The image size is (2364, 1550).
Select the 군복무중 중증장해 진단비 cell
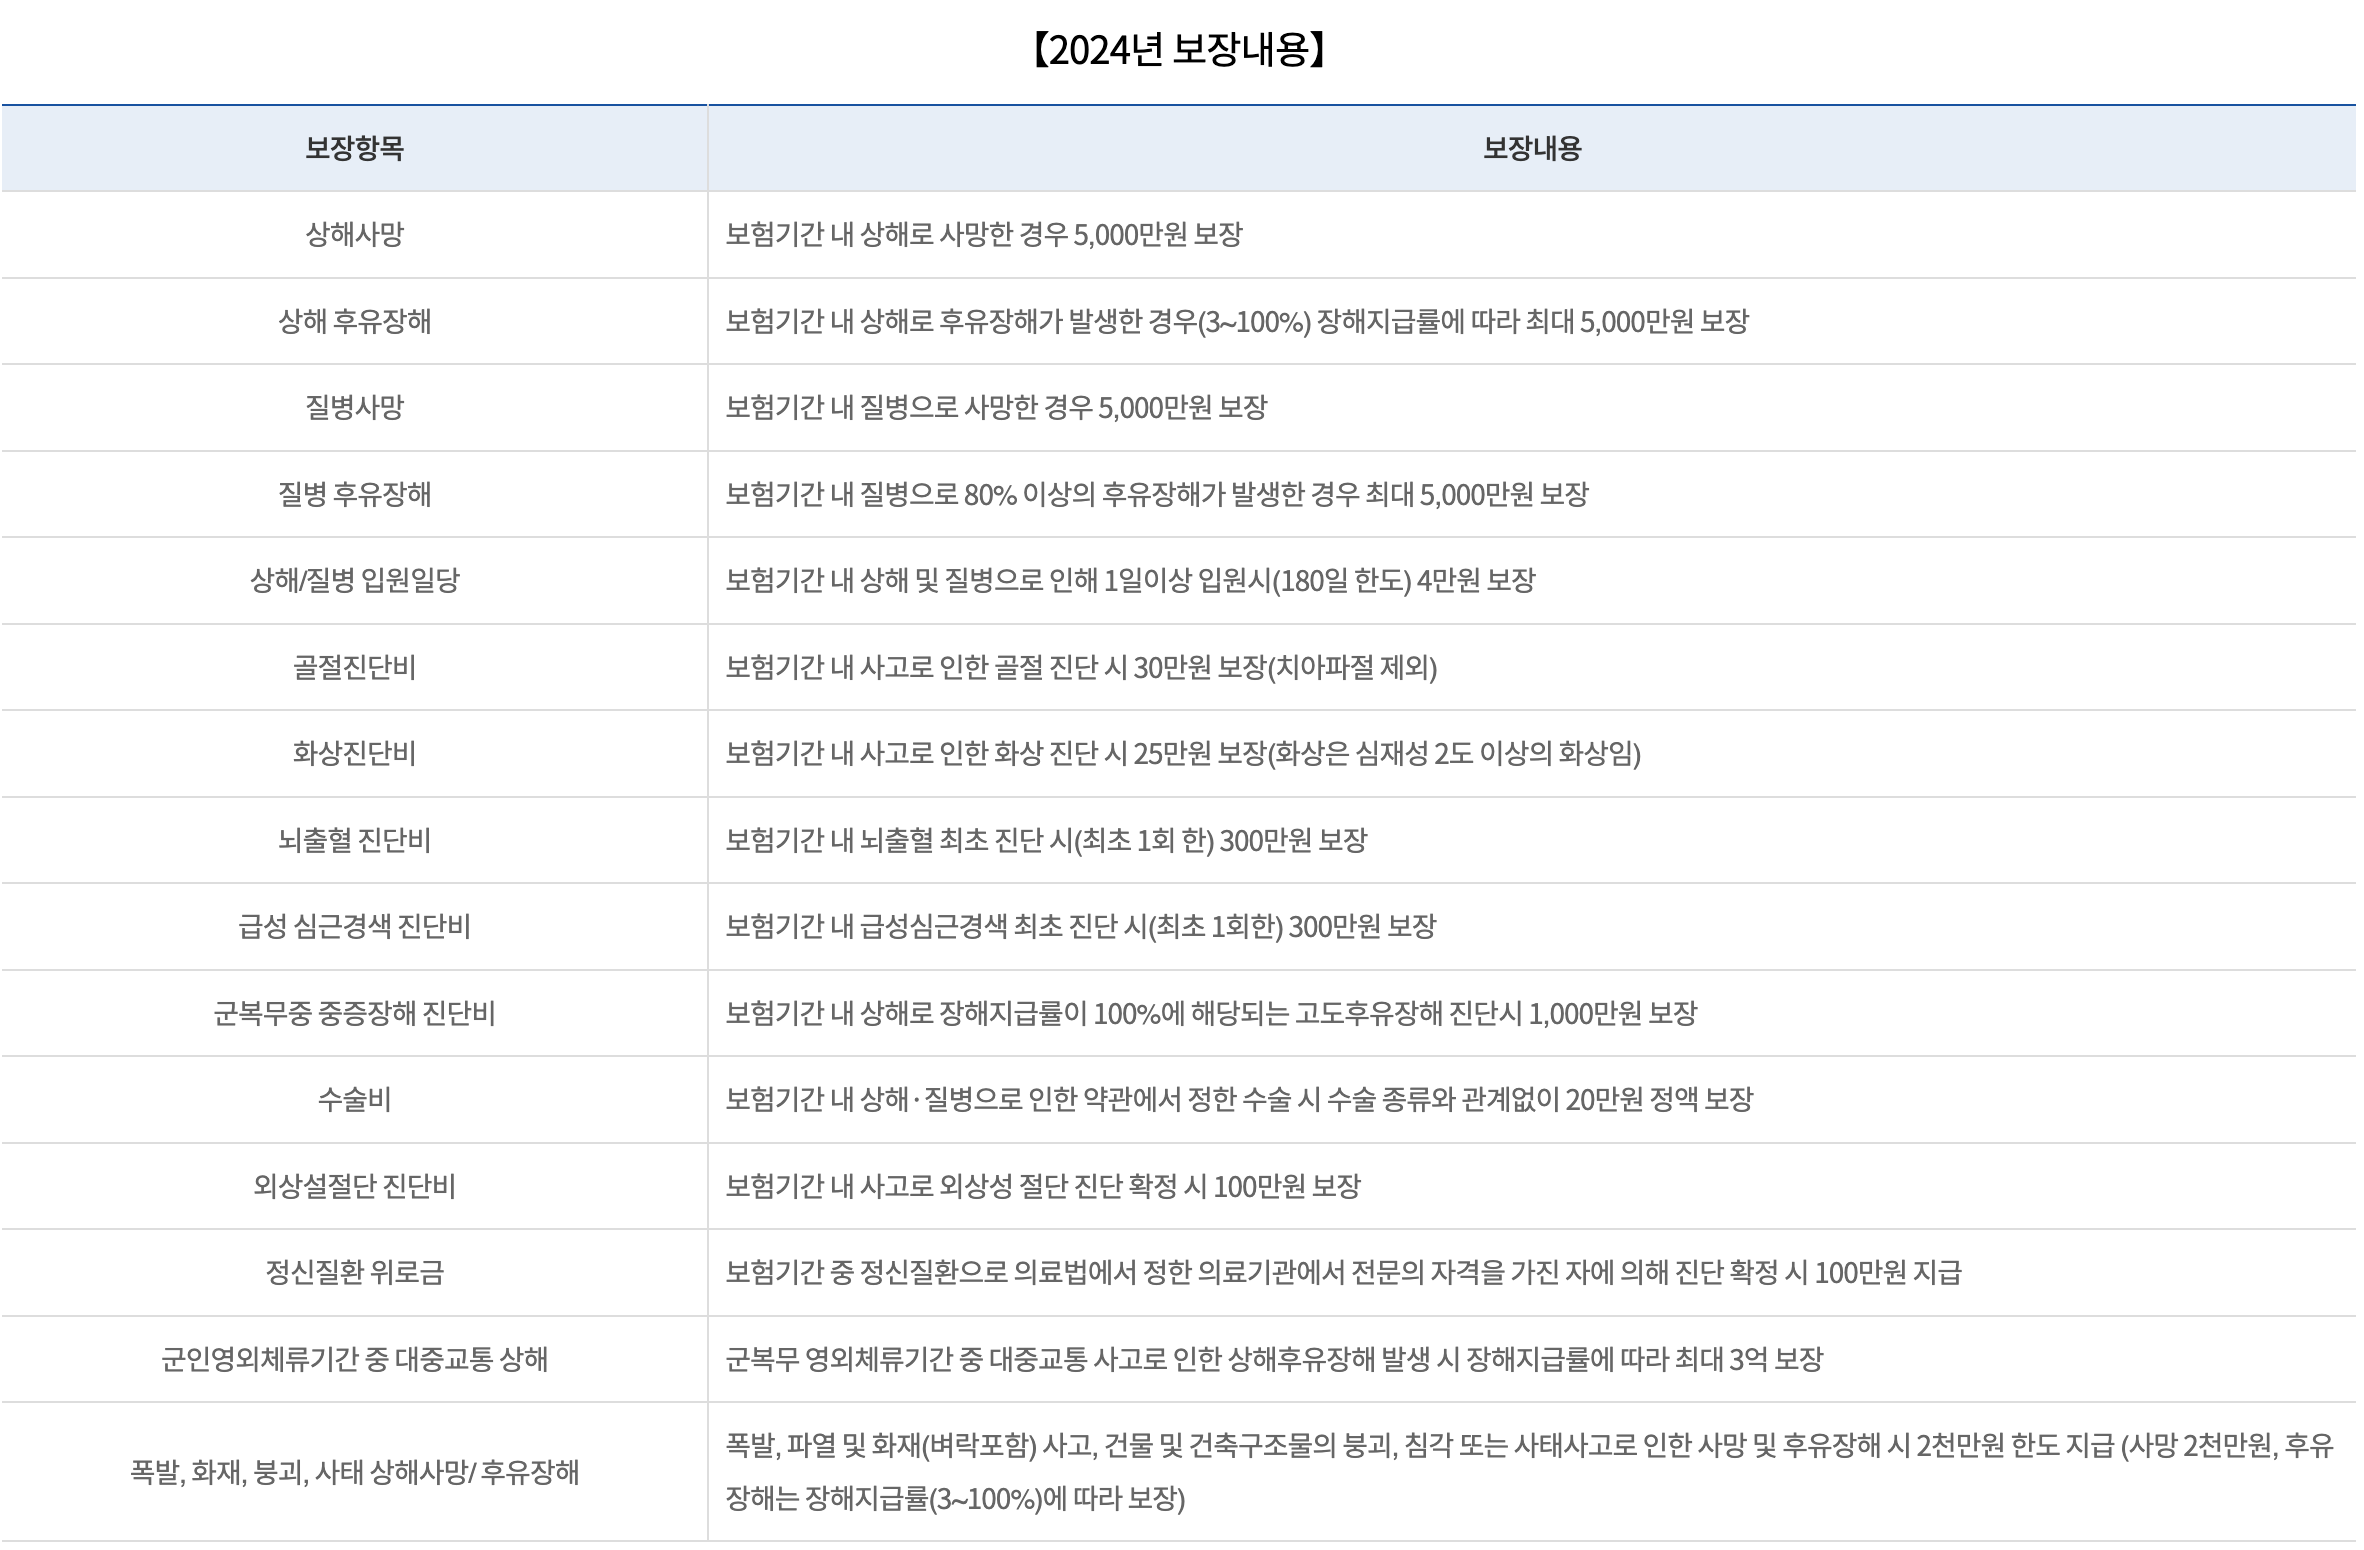pyautogui.click(x=354, y=1014)
